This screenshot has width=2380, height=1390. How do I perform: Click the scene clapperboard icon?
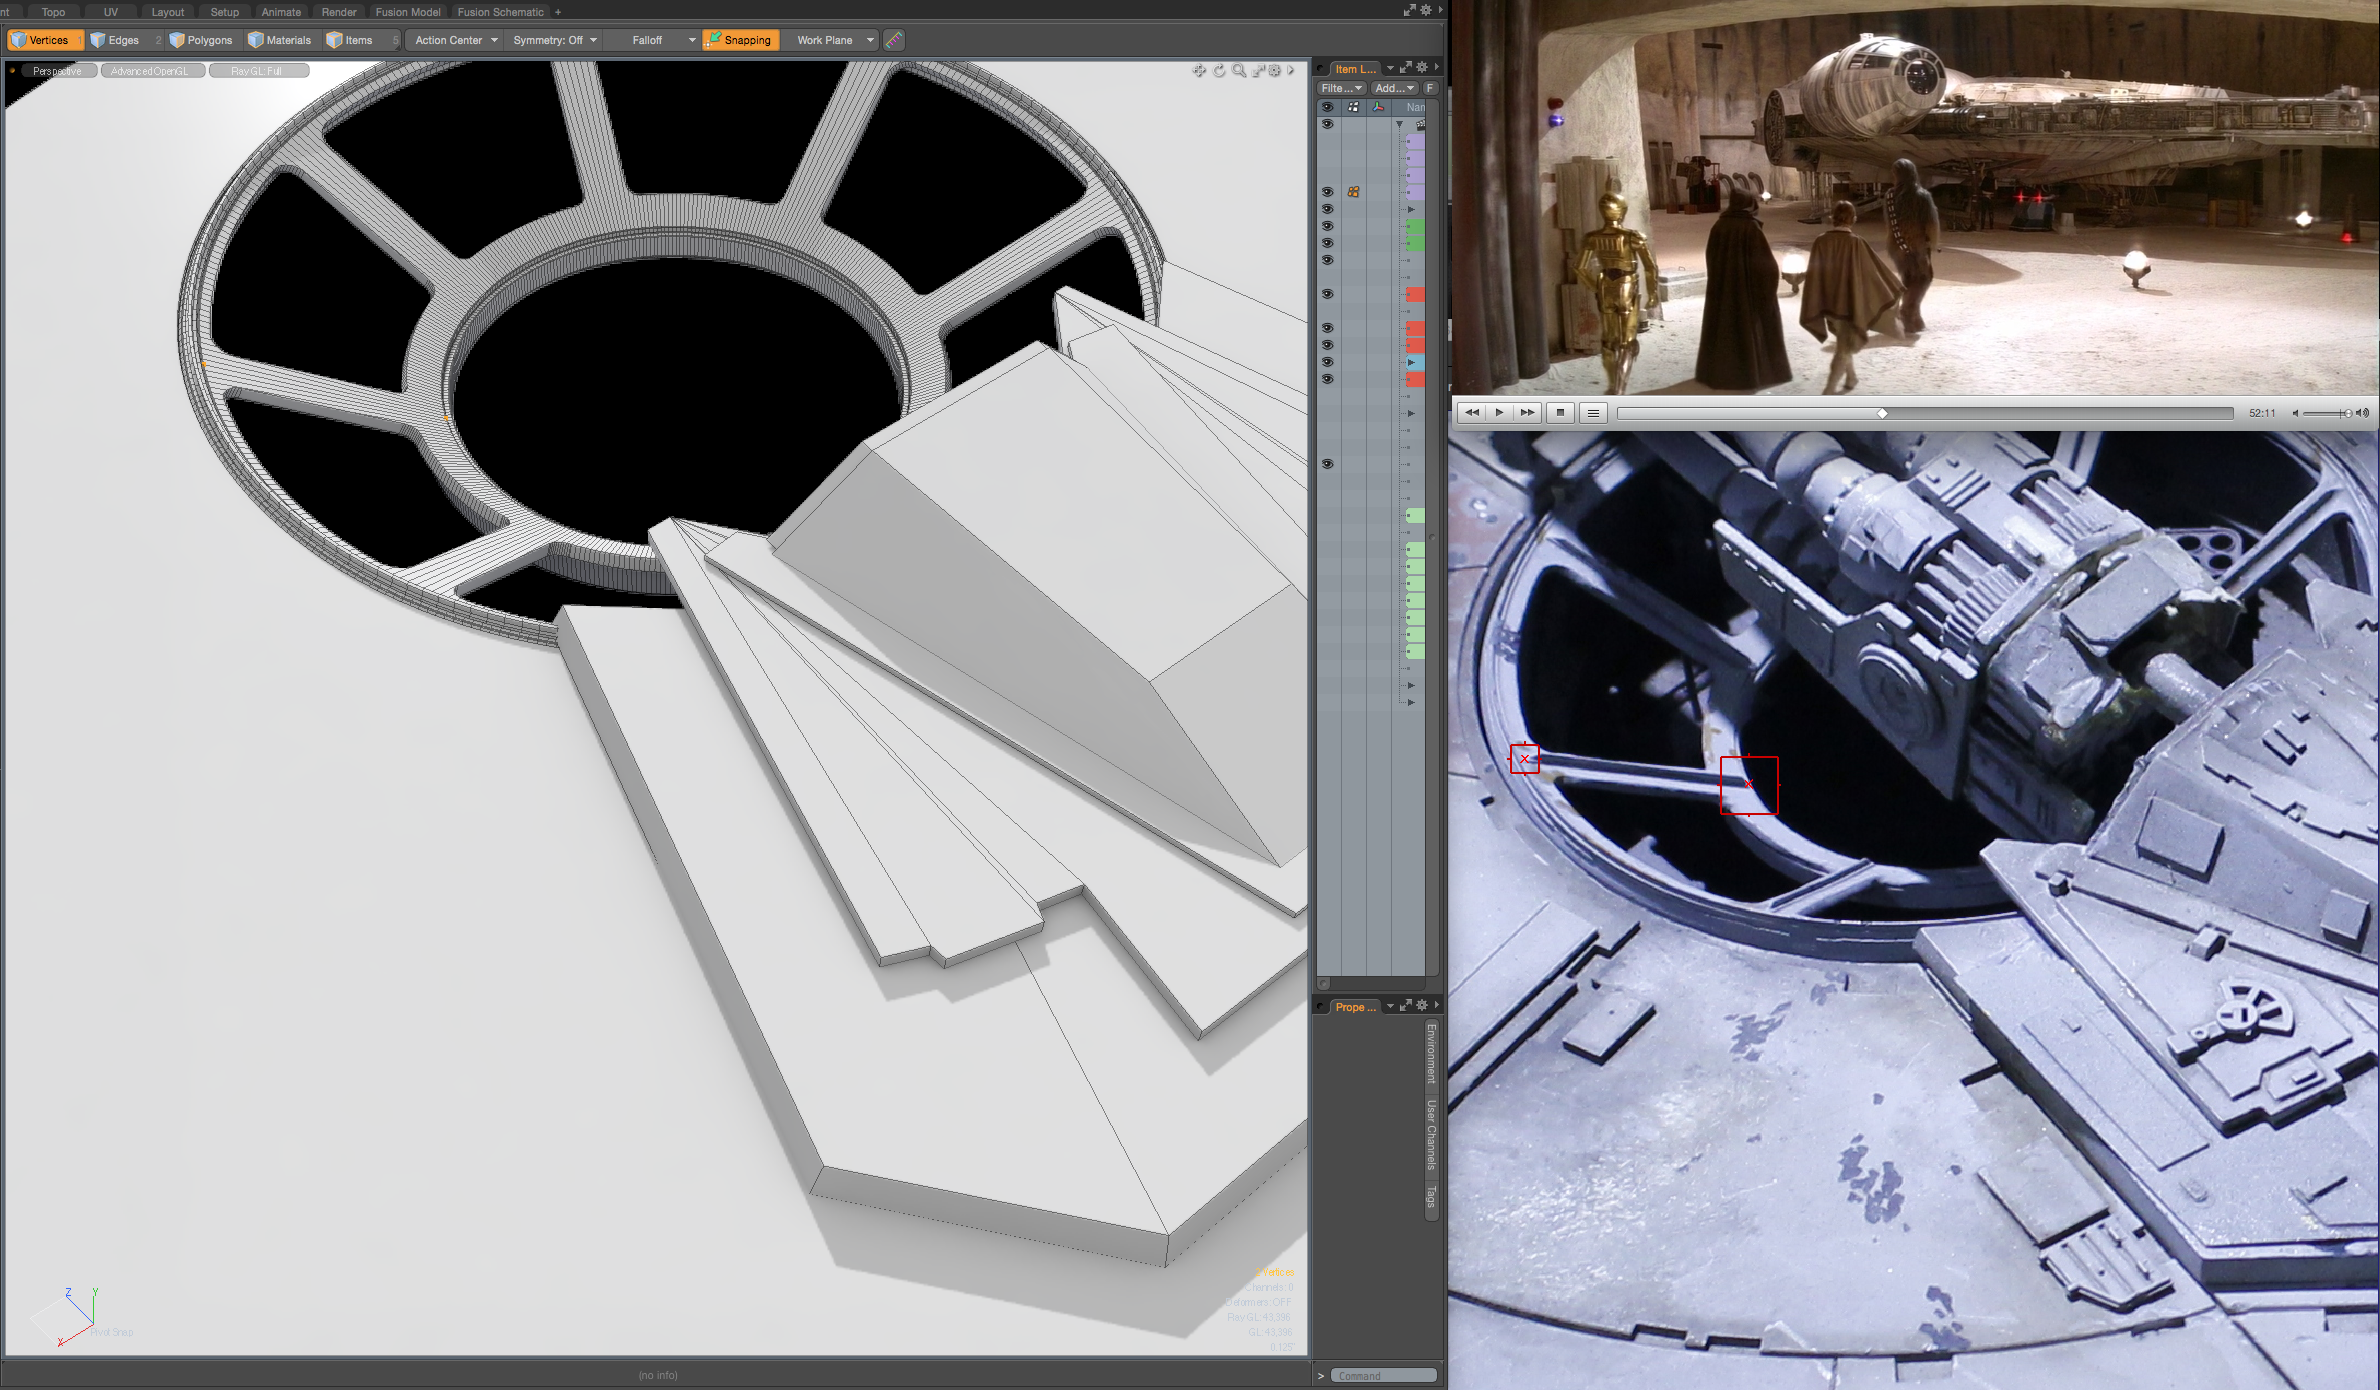pos(1420,124)
